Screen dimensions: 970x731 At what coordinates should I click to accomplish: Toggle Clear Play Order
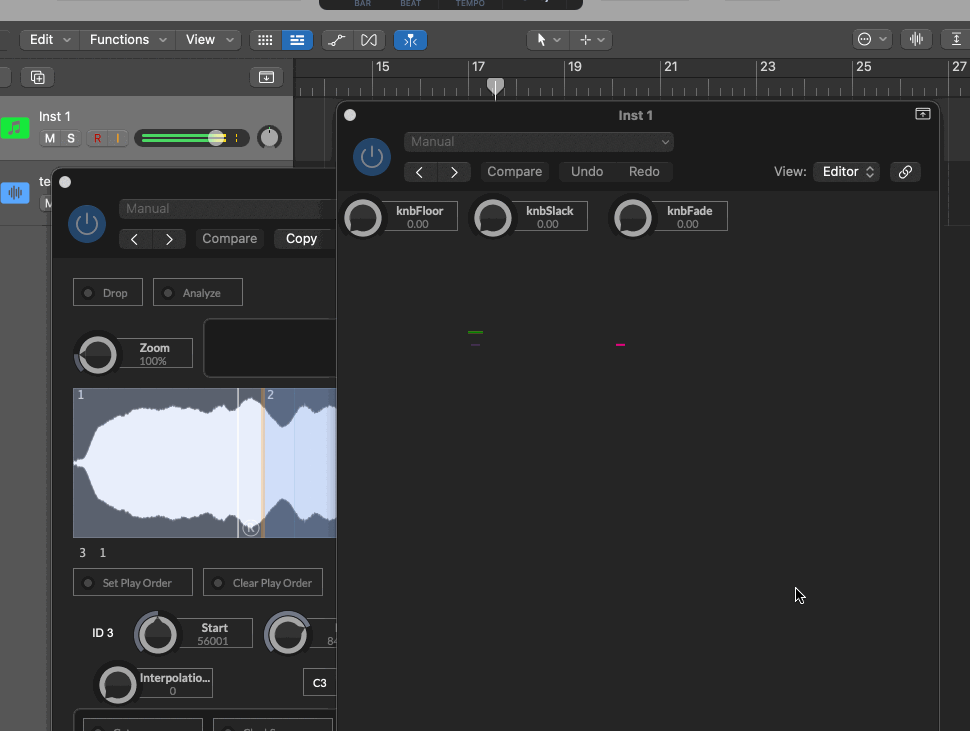pyautogui.click(x=263, y=583)
